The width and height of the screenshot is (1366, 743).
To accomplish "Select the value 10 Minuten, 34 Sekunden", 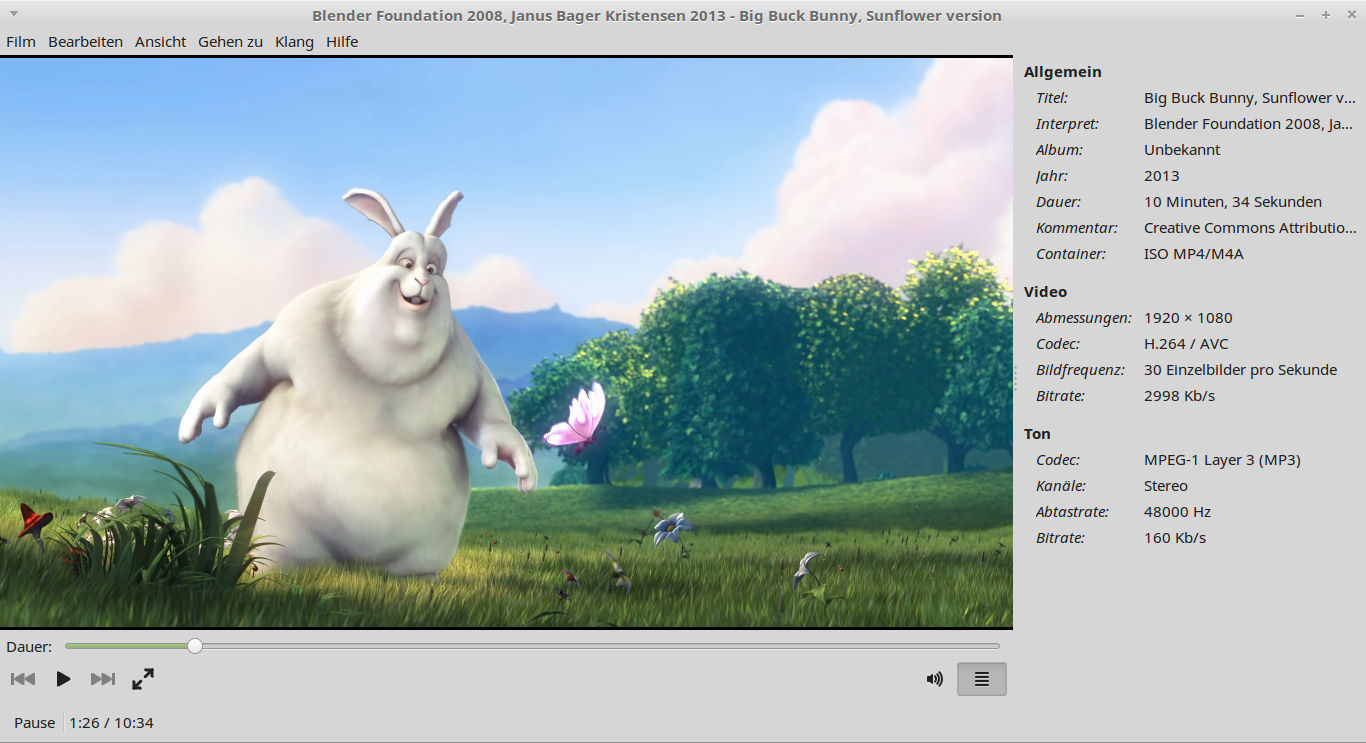I will [x=1233, y=202].
